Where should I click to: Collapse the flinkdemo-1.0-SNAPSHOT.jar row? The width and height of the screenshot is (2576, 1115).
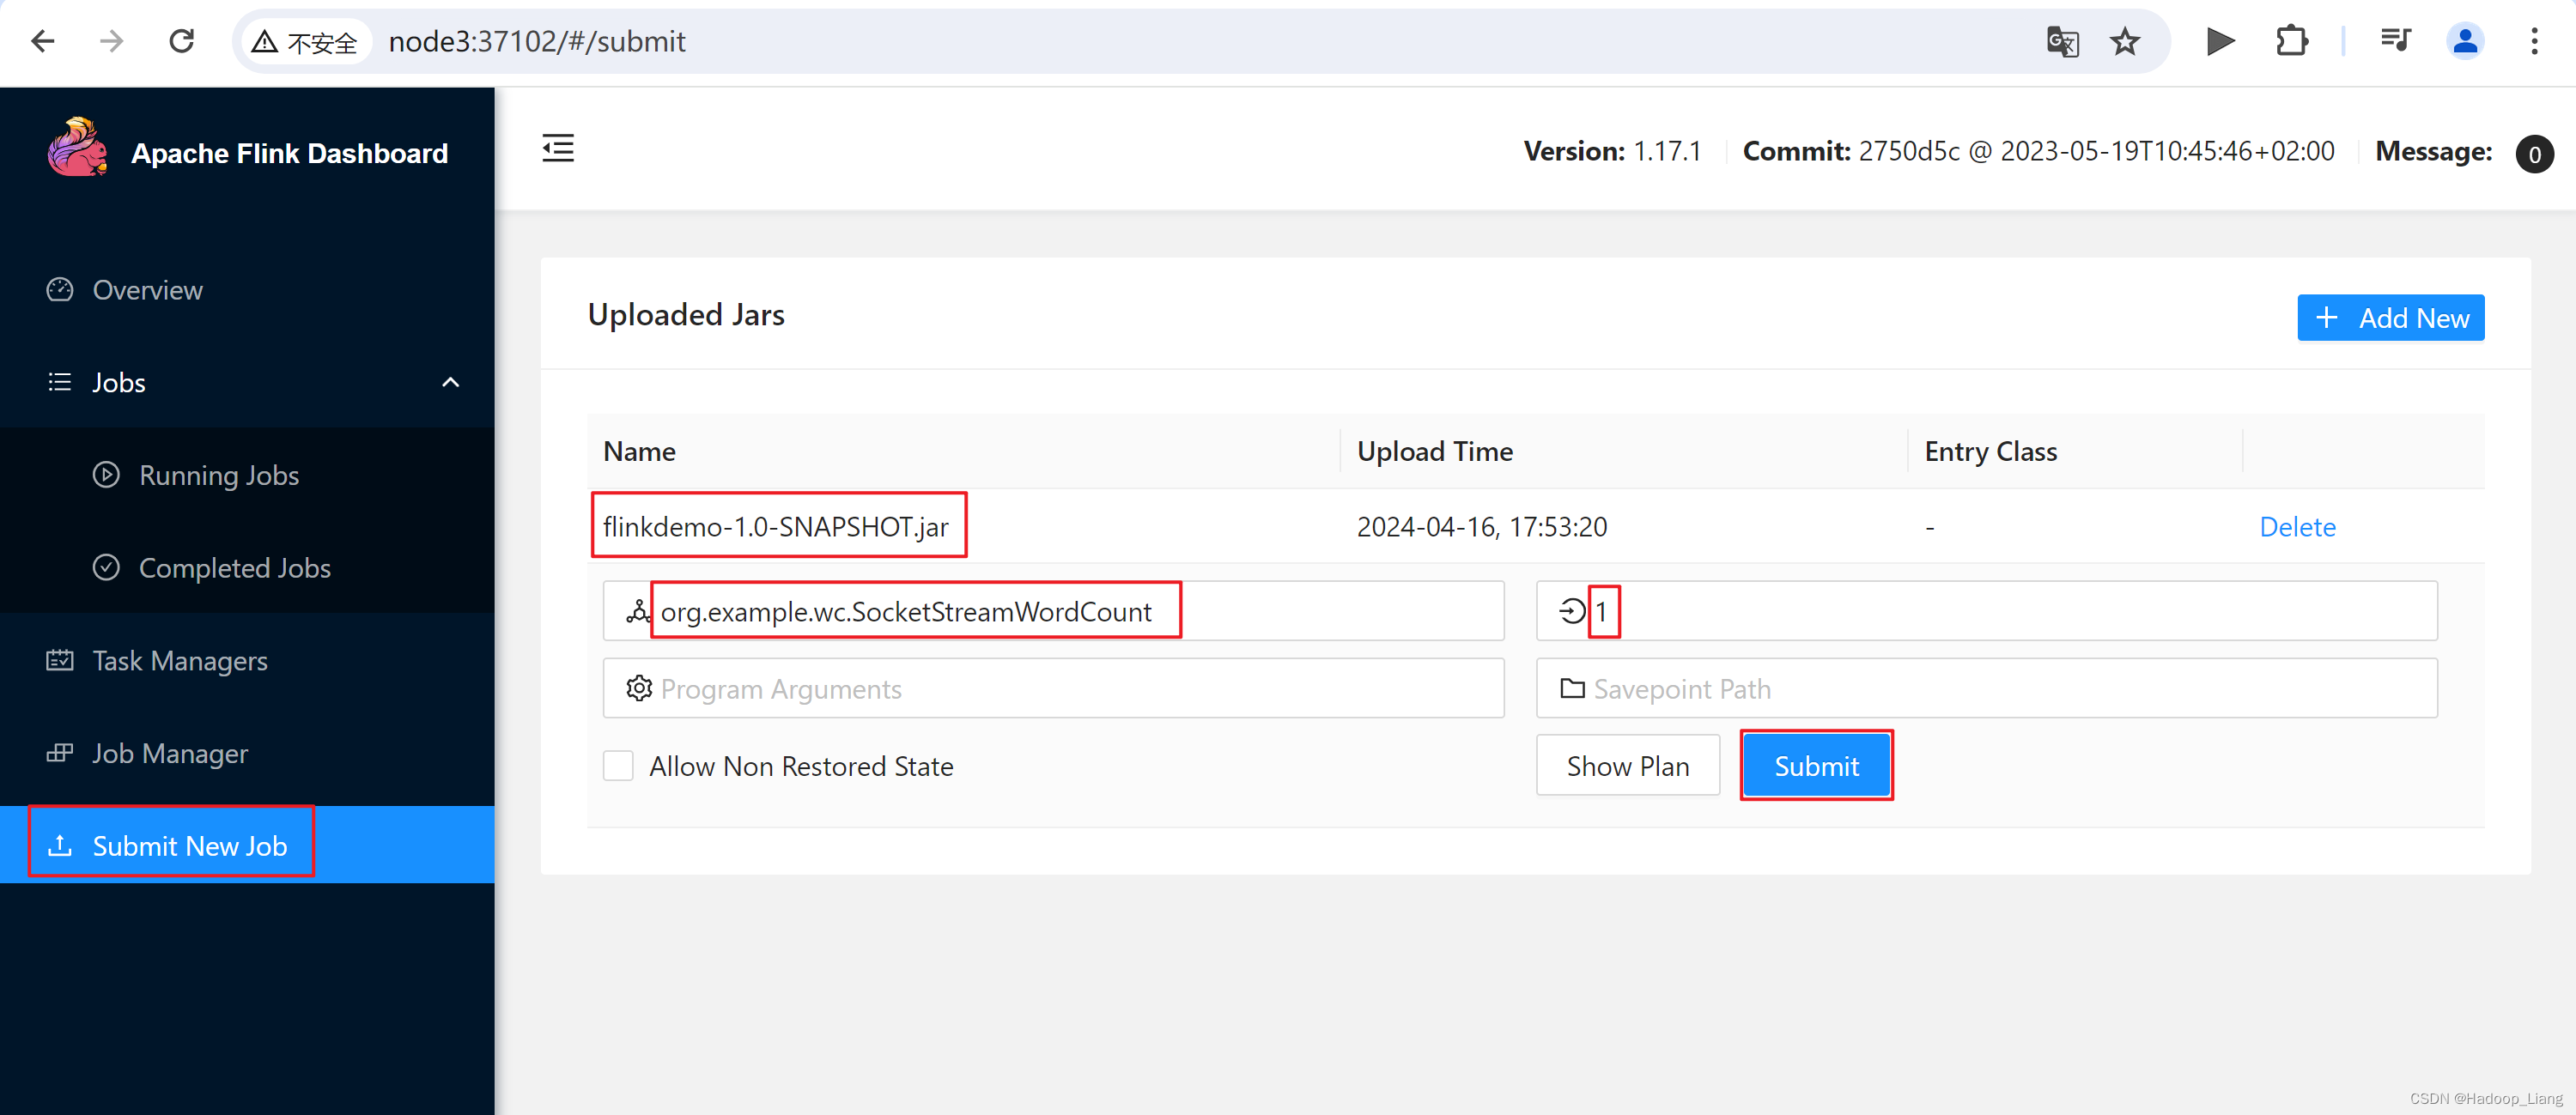click(x=775, y=526)
